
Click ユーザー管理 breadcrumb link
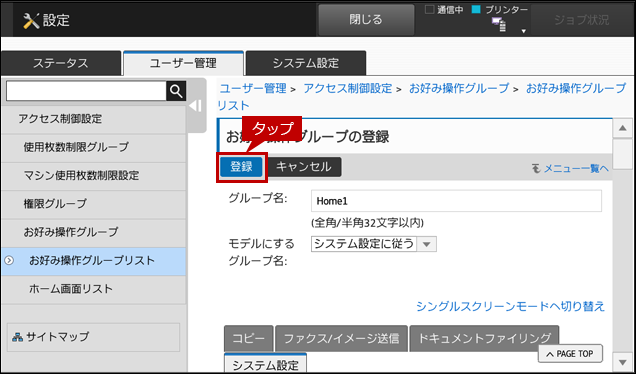click(x=253, y=88)
